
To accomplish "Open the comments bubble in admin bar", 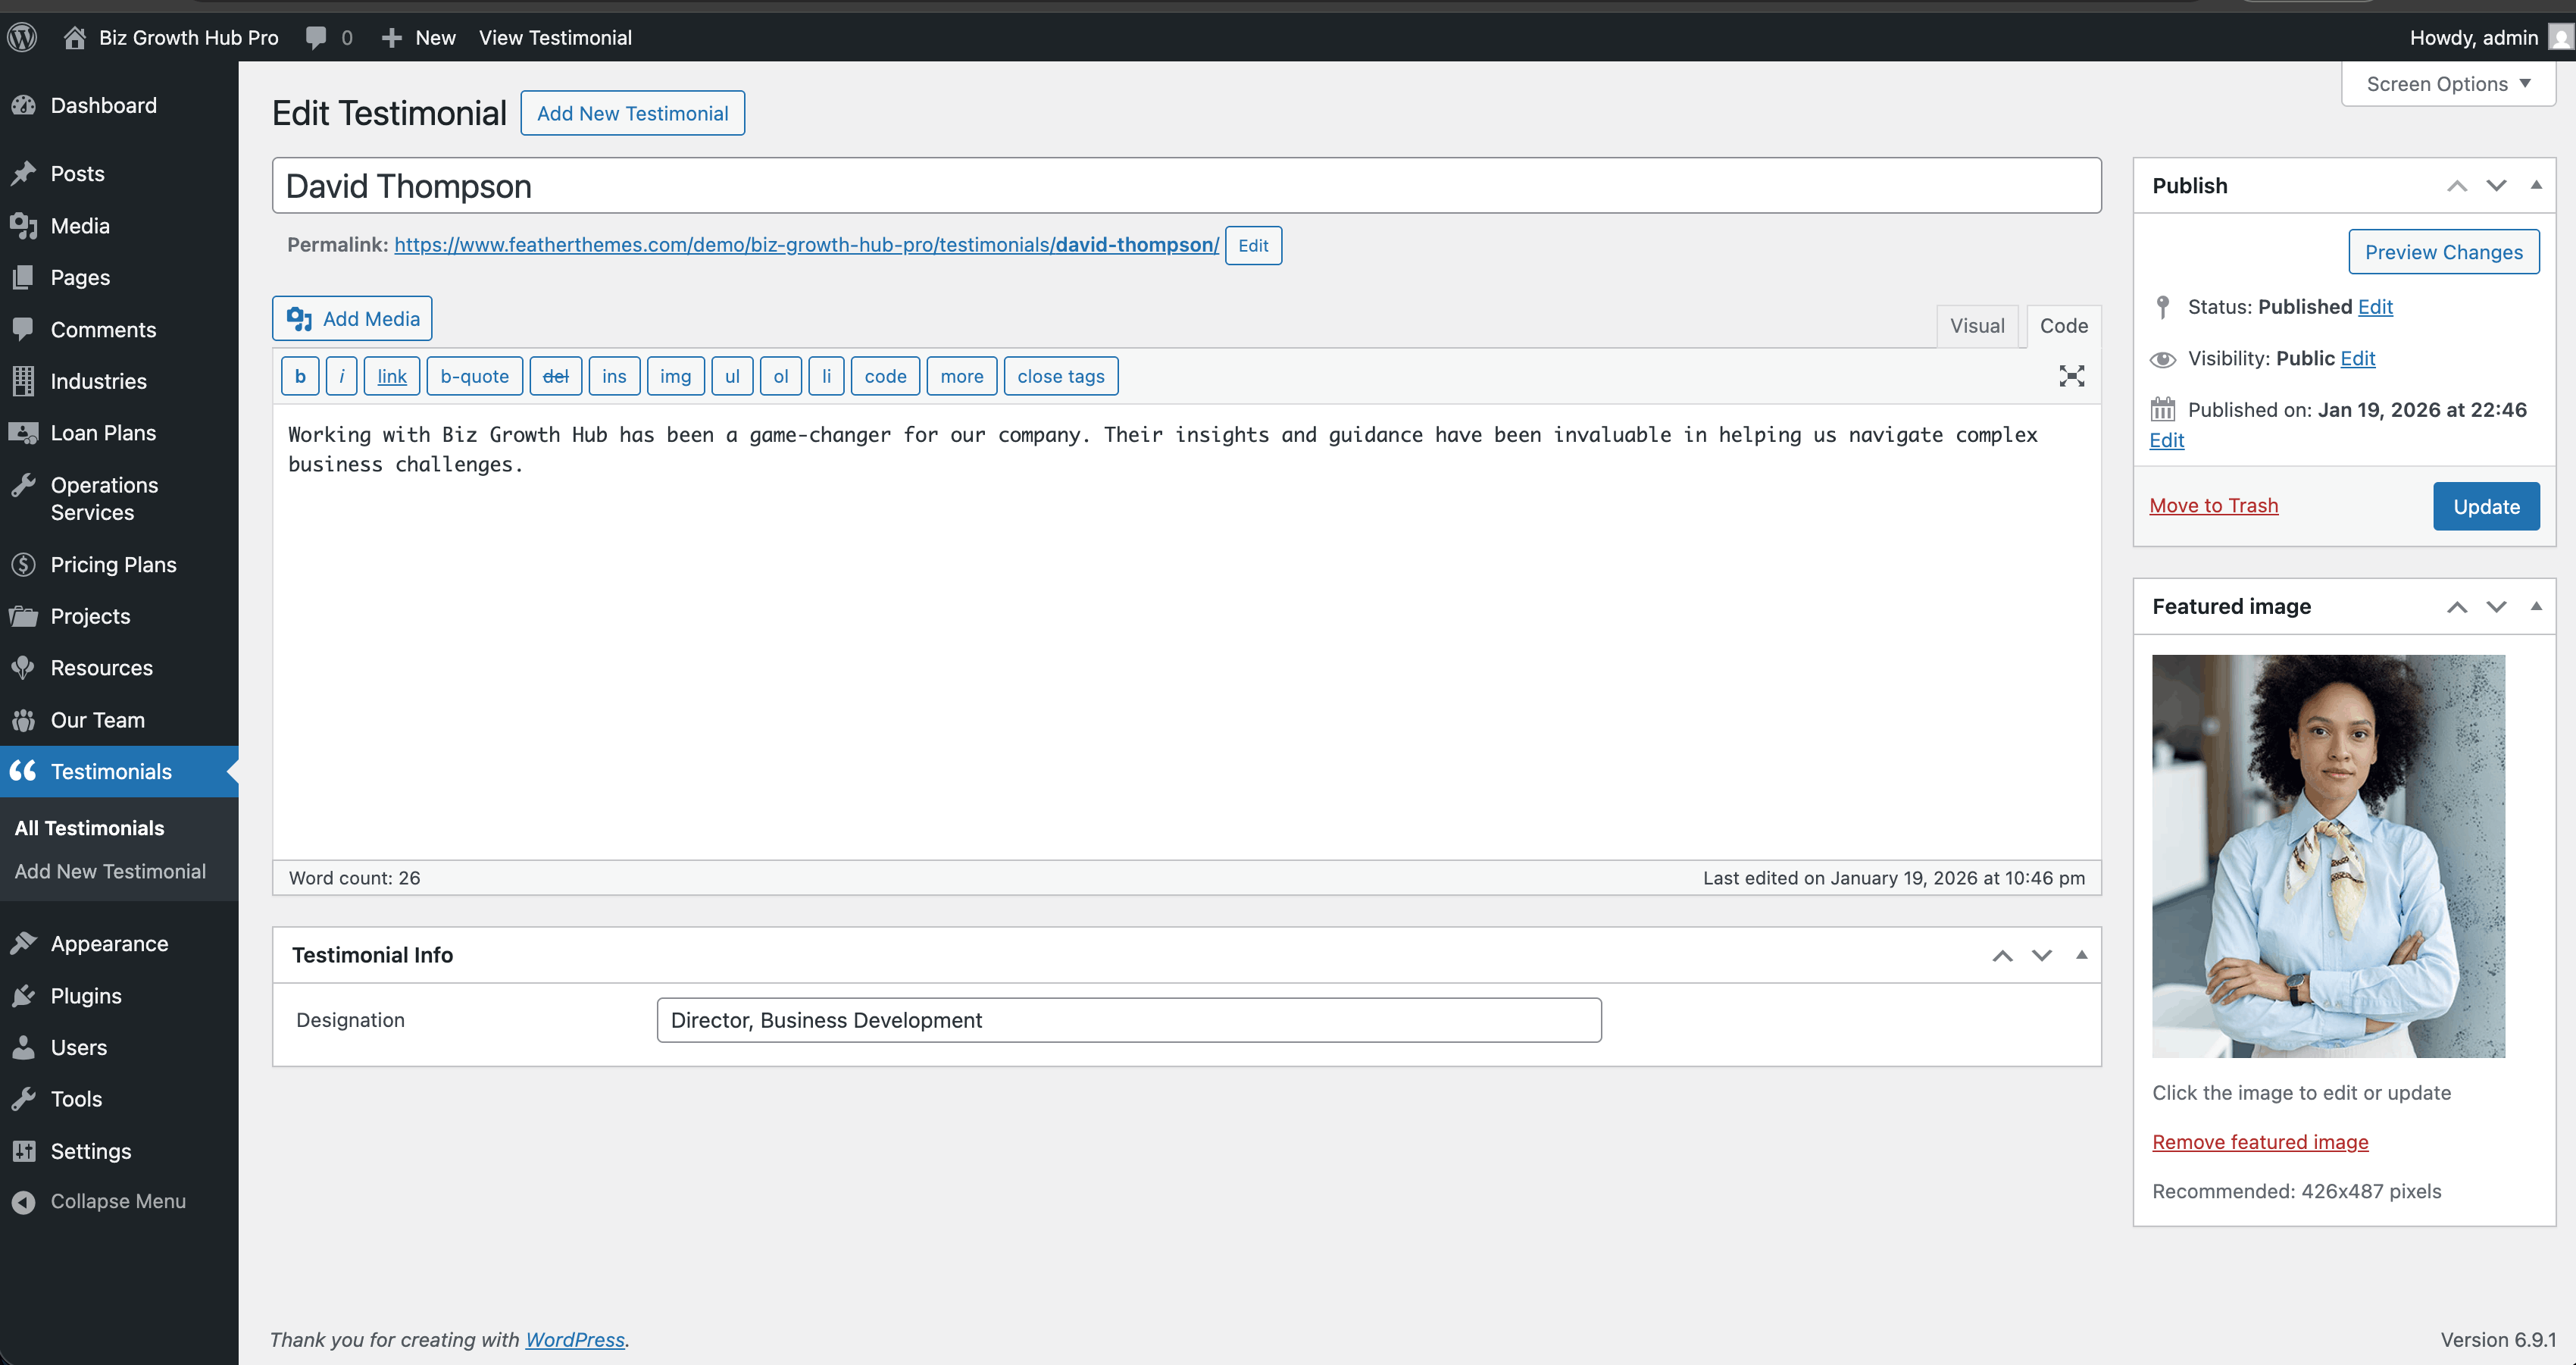I will click(317, 38).
